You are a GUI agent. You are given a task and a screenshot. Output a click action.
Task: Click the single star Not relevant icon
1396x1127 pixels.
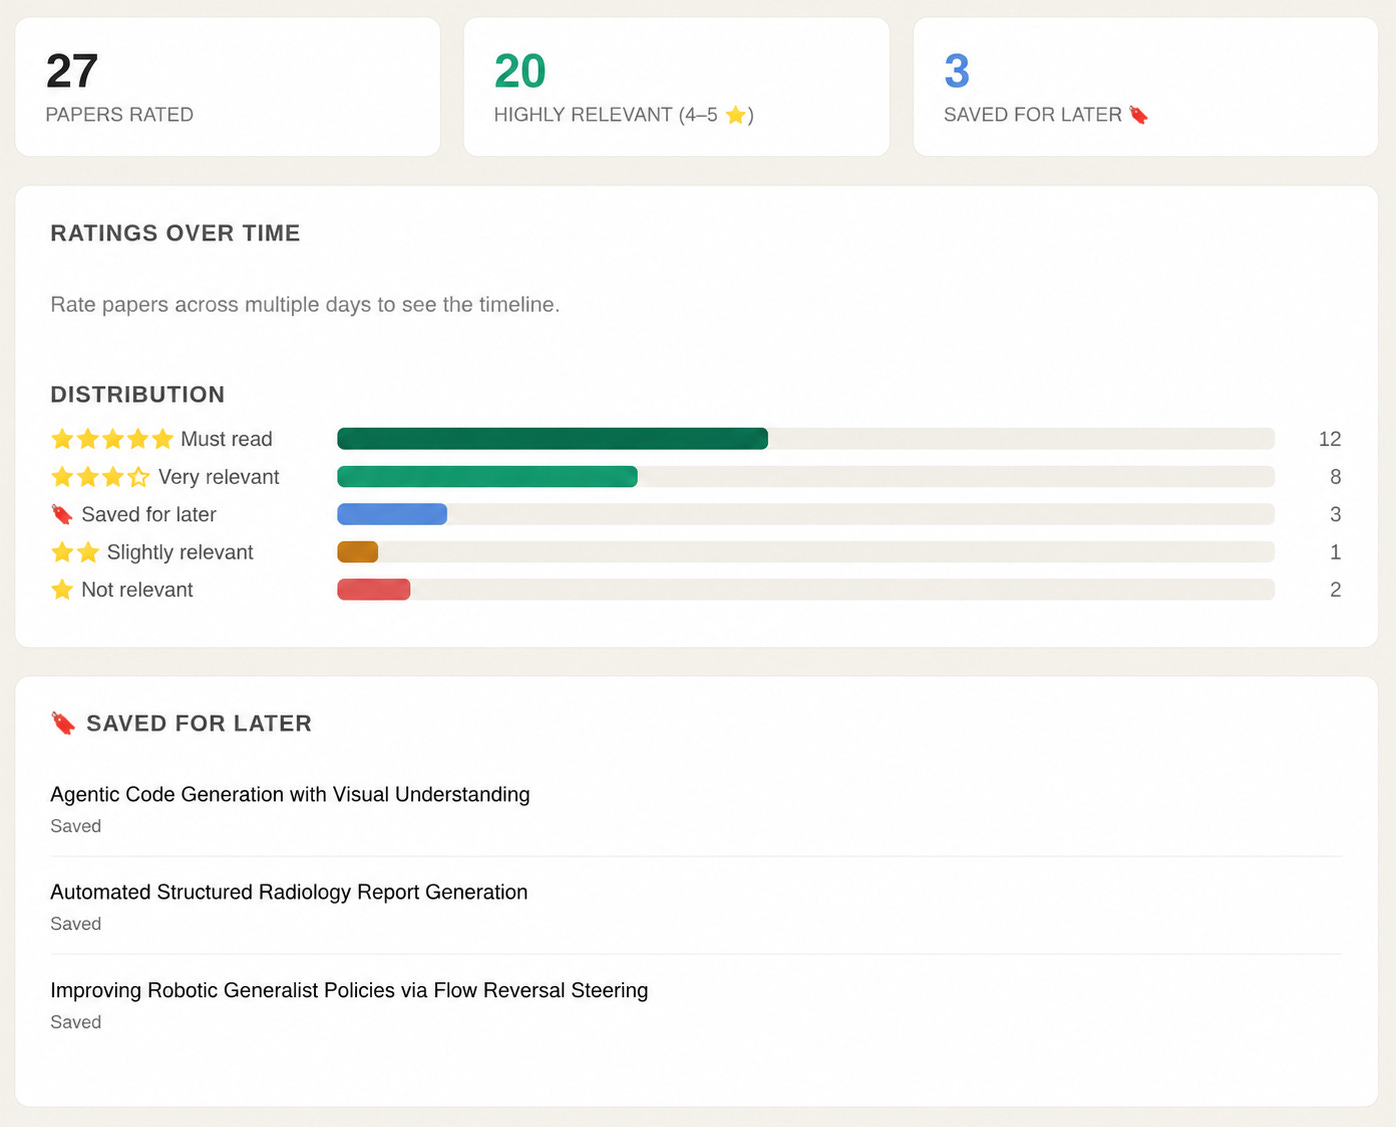(x=62, y=589)
